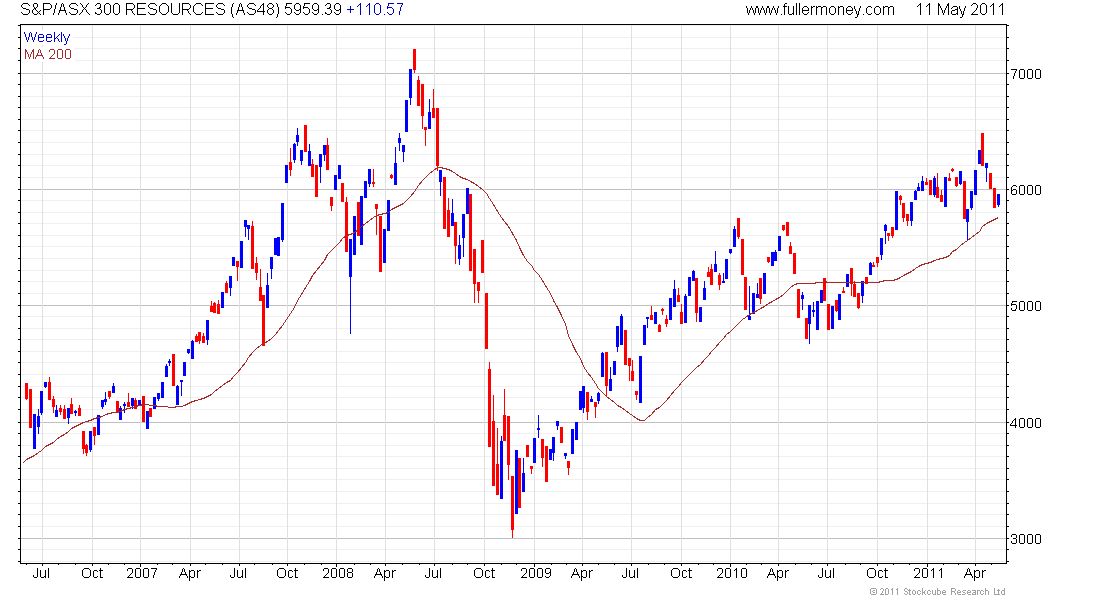Screen dimensions: 1100x600
Task: Click the April 2011 high candle near 6500
Action: coord(982,149)
